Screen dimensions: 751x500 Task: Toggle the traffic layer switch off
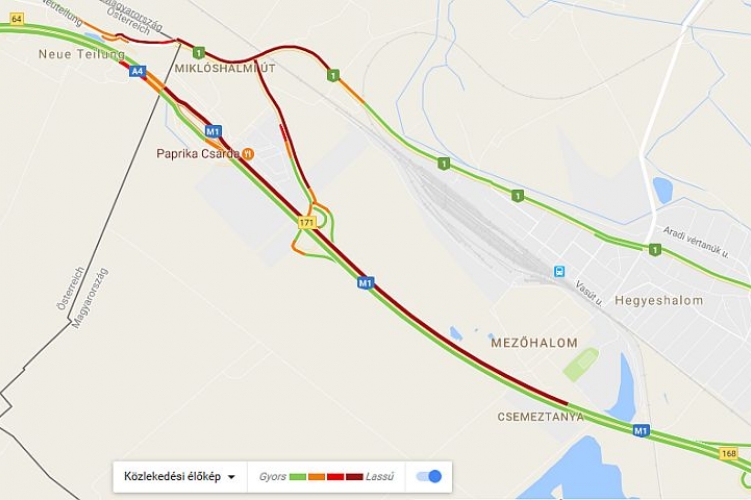click(x=429, y=477)
